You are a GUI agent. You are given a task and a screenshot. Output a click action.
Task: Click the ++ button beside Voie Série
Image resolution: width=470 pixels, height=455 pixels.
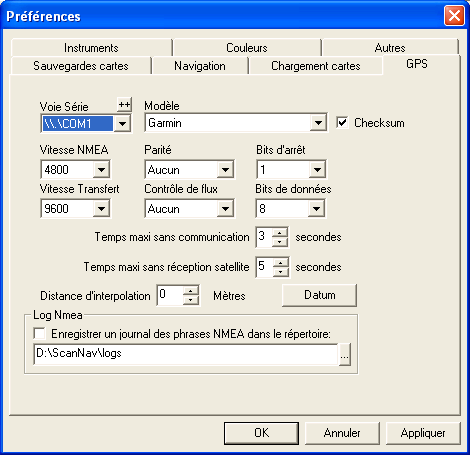click(x=125, y=105)
